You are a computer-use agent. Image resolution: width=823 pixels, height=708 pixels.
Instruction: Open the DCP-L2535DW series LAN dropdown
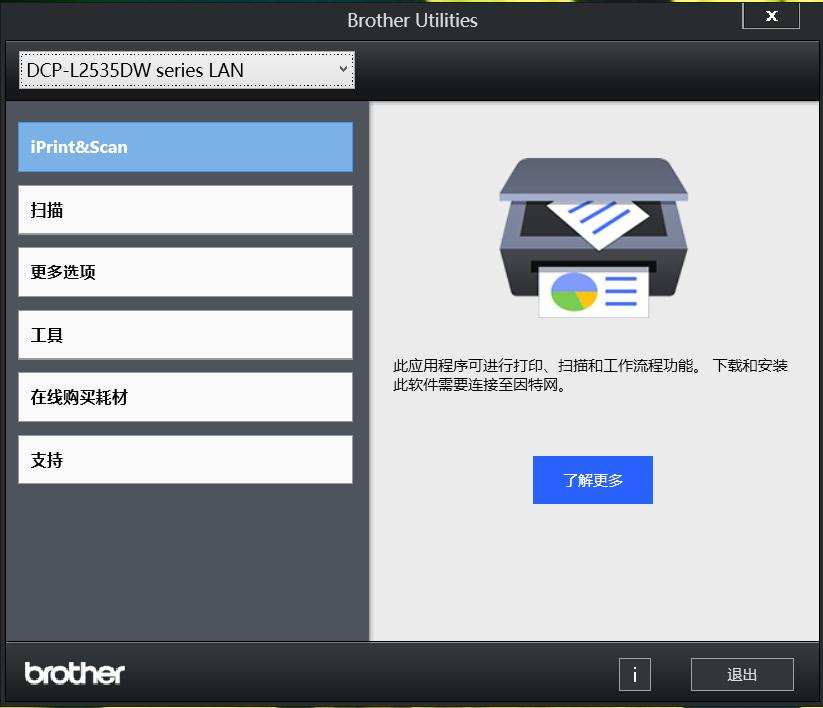186,70
